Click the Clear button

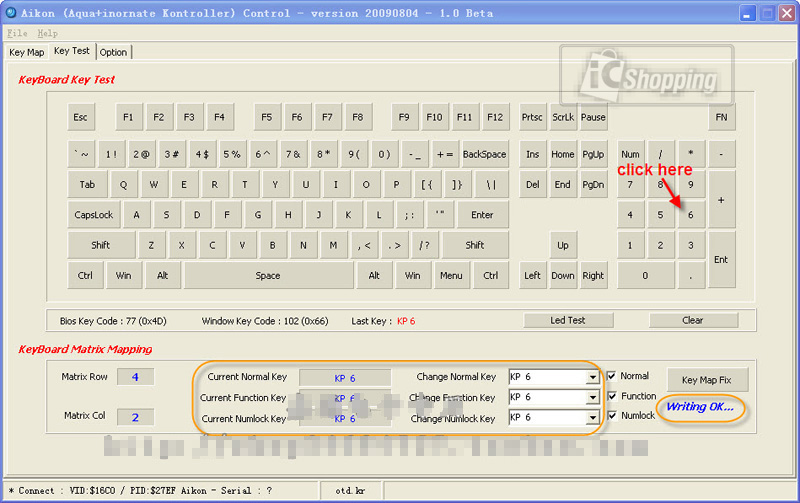pos(693,321)
